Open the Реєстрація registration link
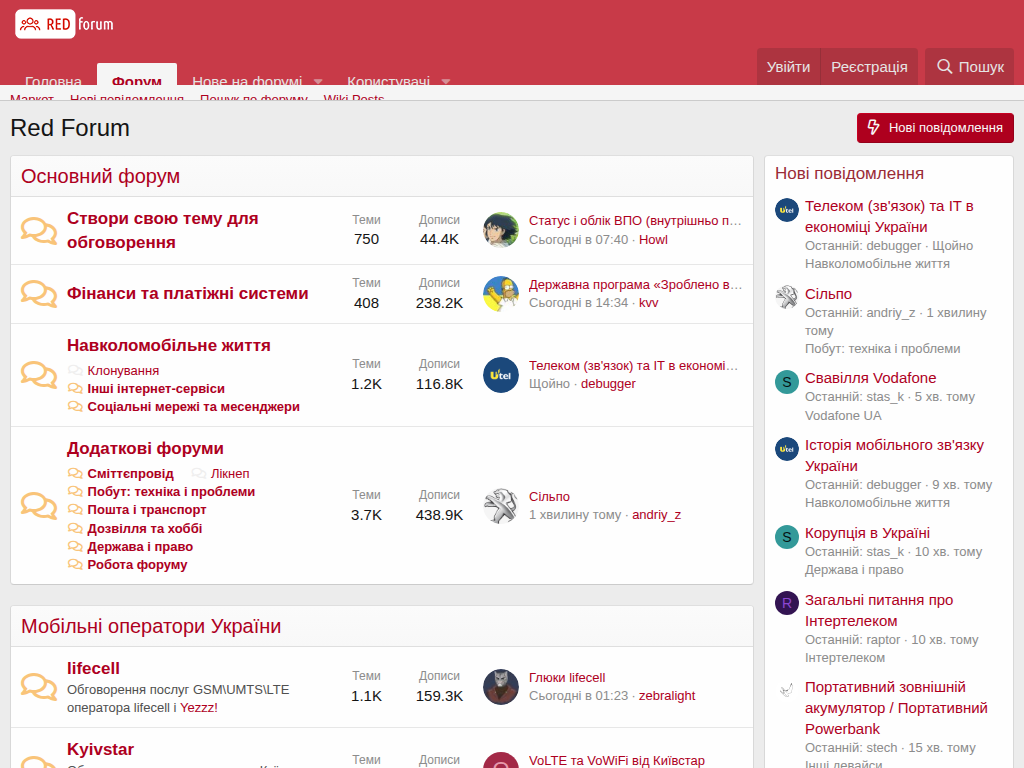This screenshot has height=768, width=1024. (x=869, y=67)
